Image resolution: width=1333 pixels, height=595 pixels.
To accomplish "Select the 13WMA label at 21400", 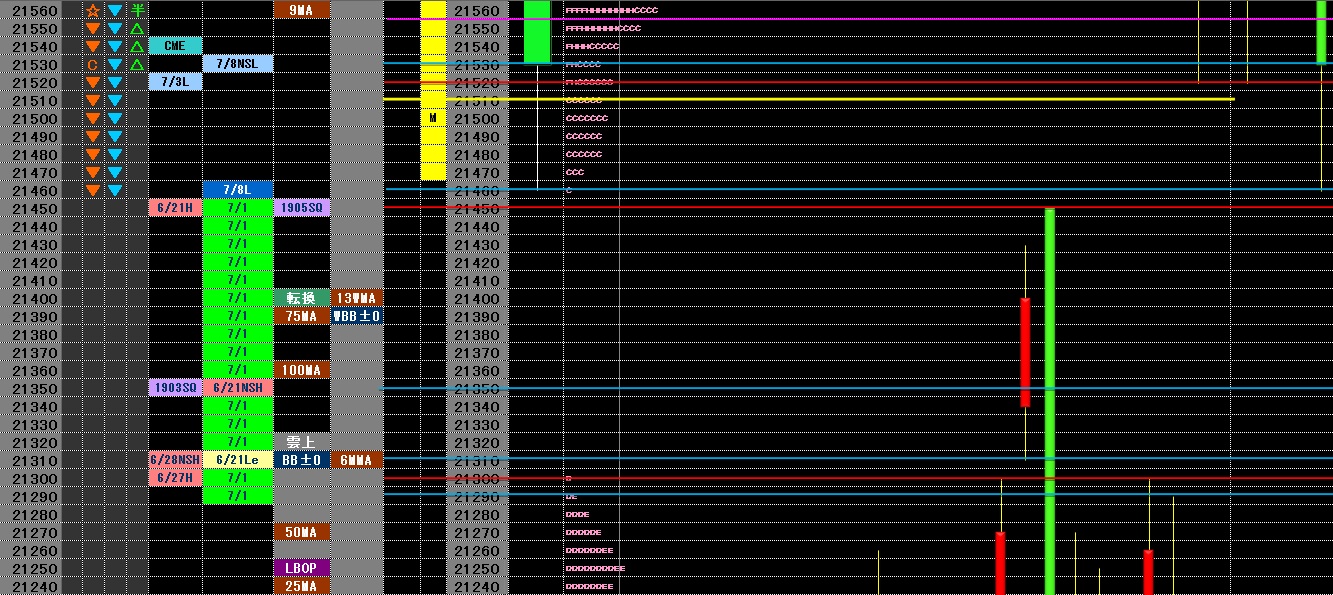I will [356, 298].
